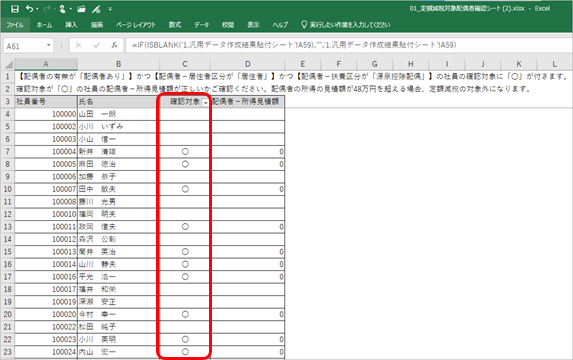
Task: Click cell with employee number 100004
Action: (x=46, y=152)
